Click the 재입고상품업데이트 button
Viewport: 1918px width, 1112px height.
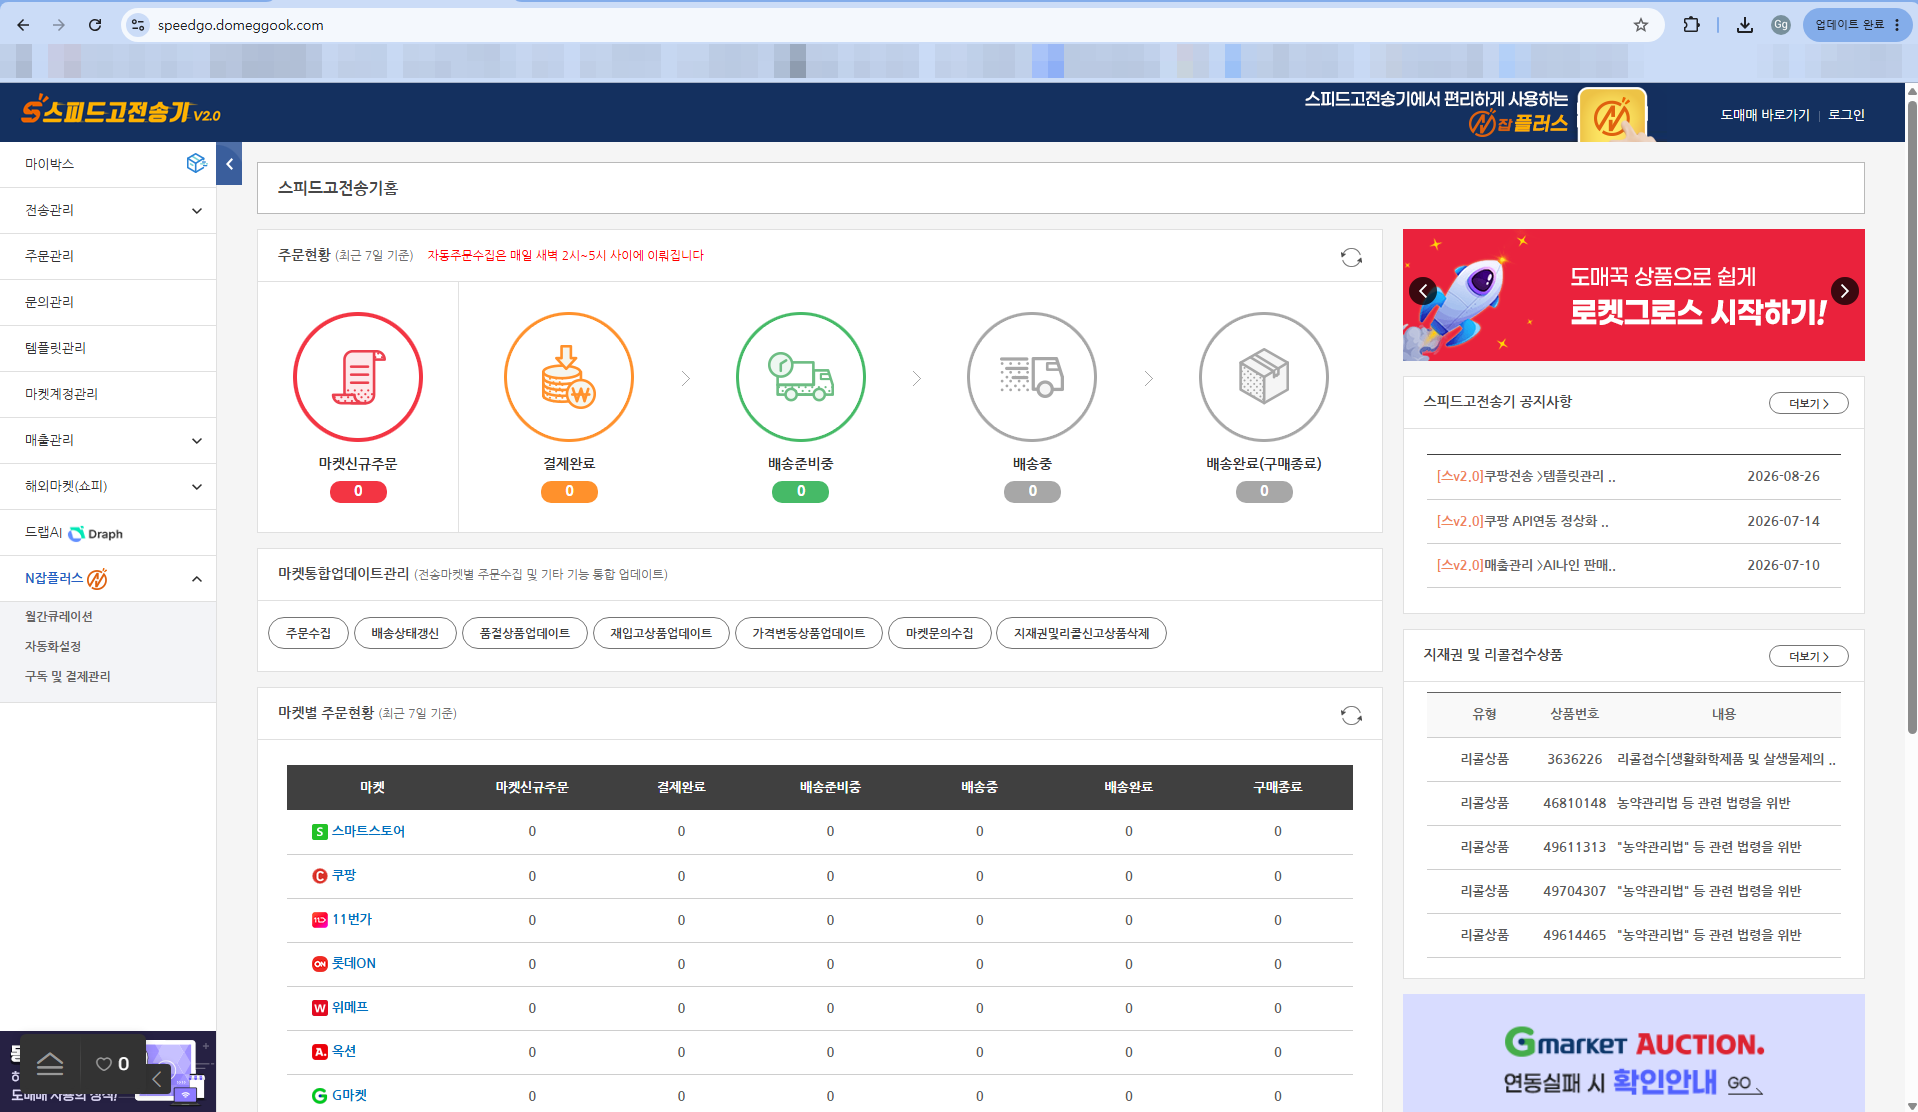tap(661, 633)
